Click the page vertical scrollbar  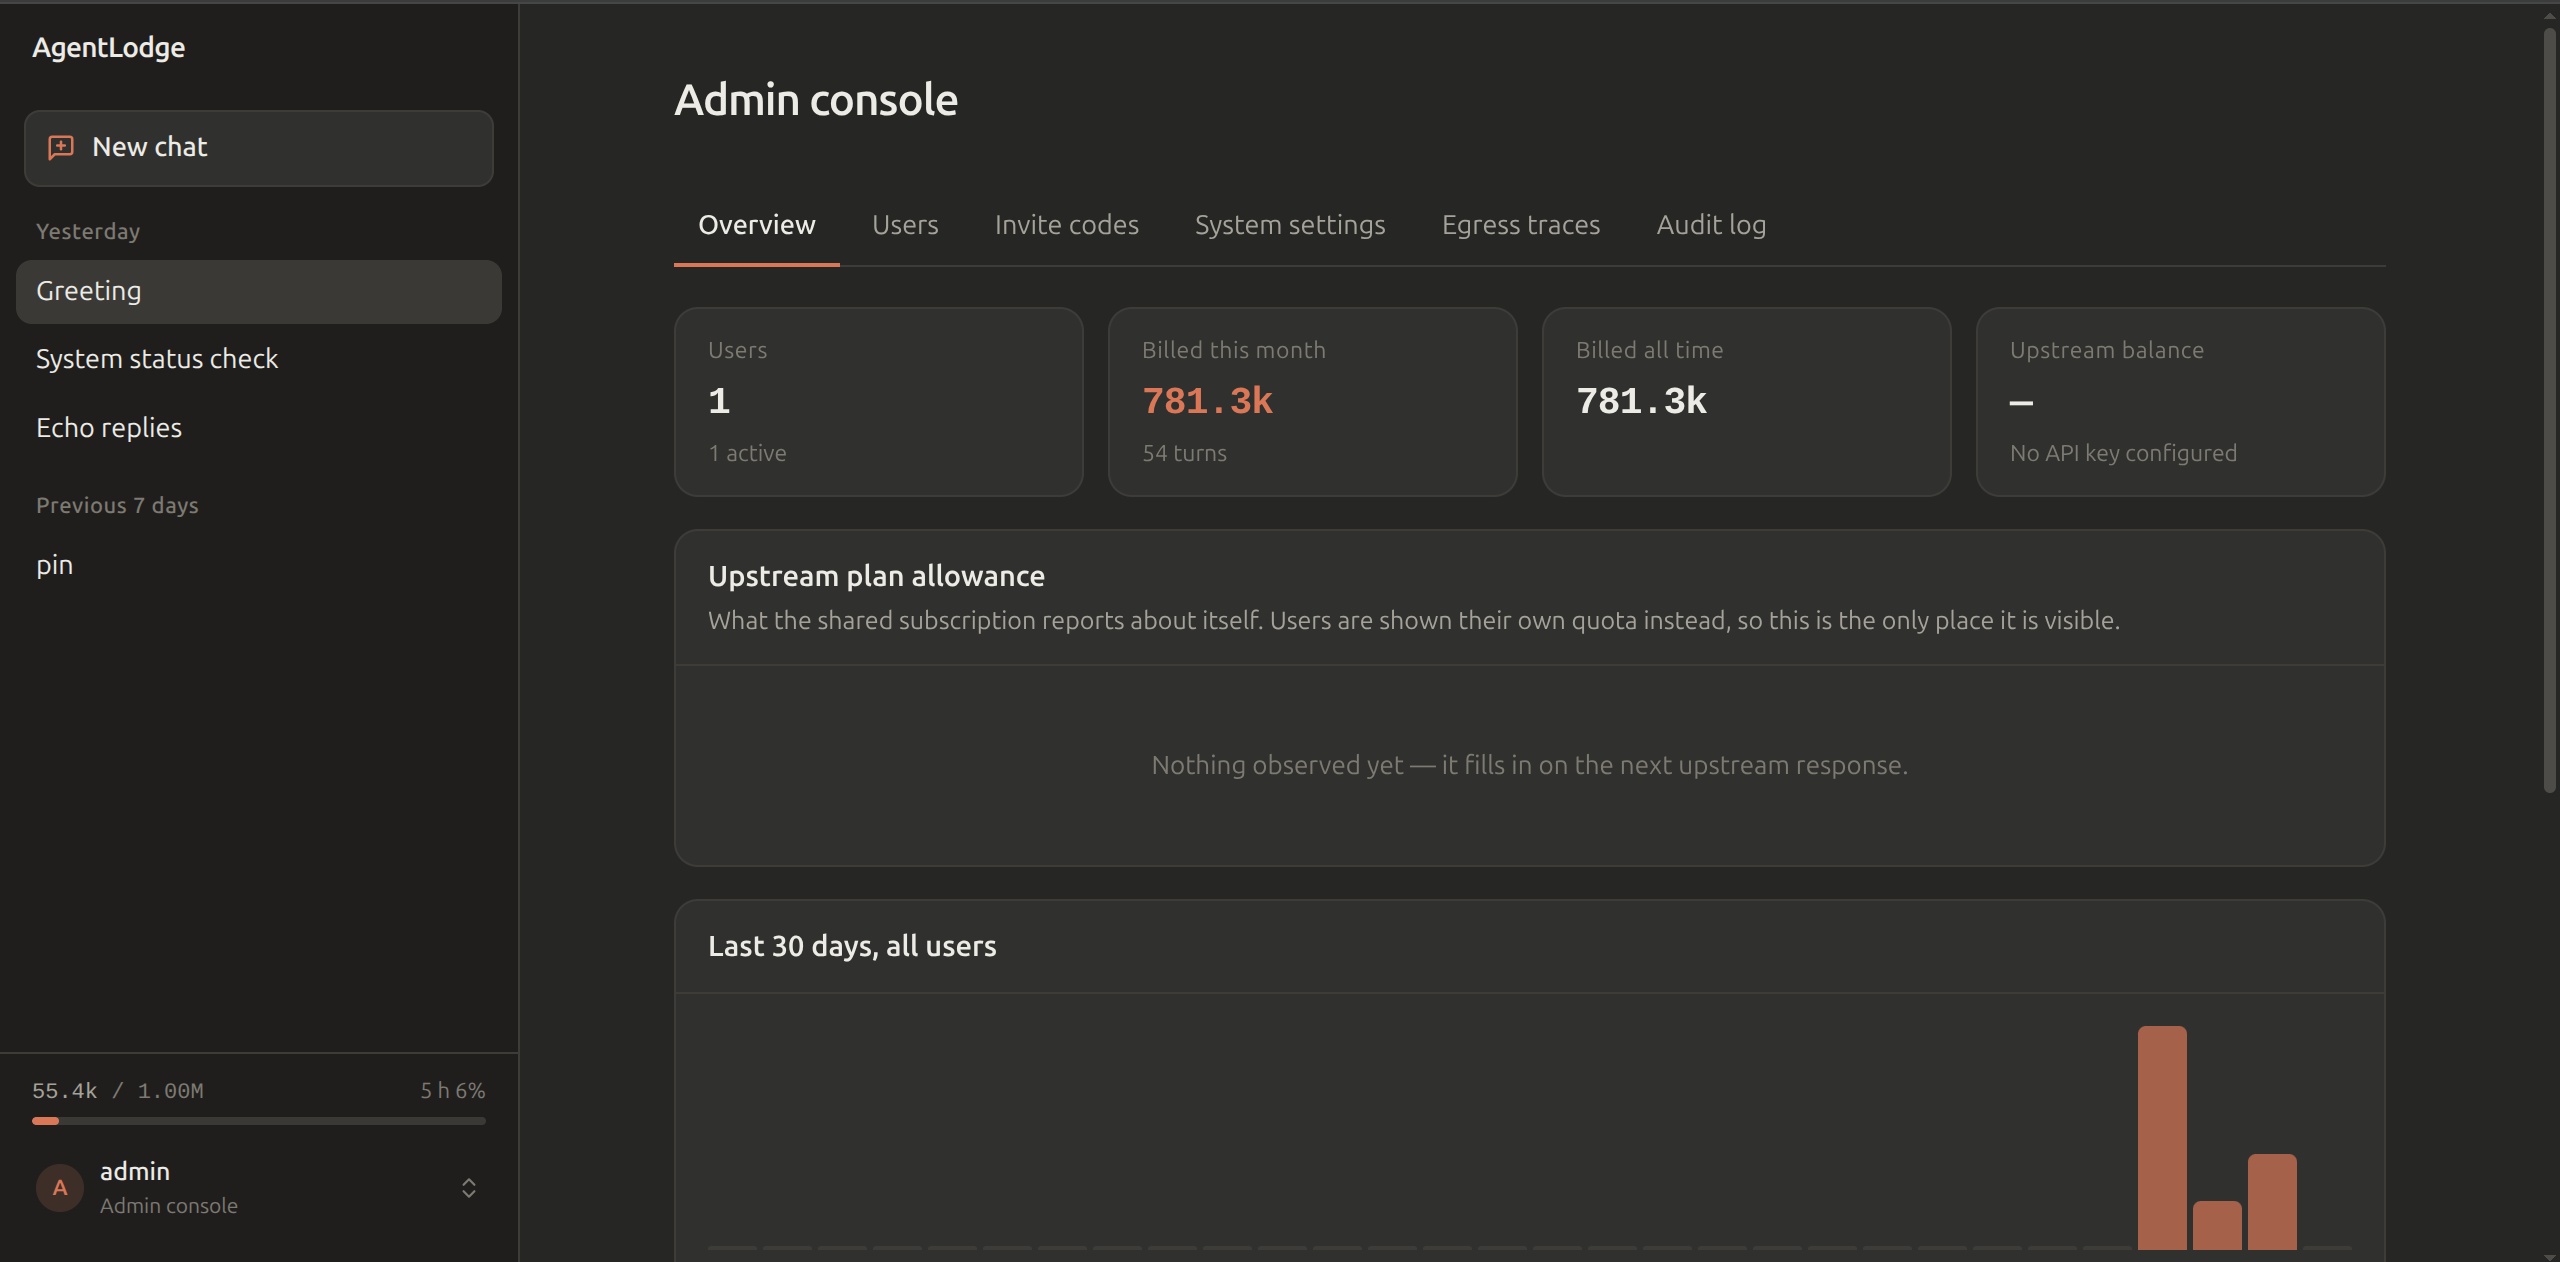[x=2549, y=410]
